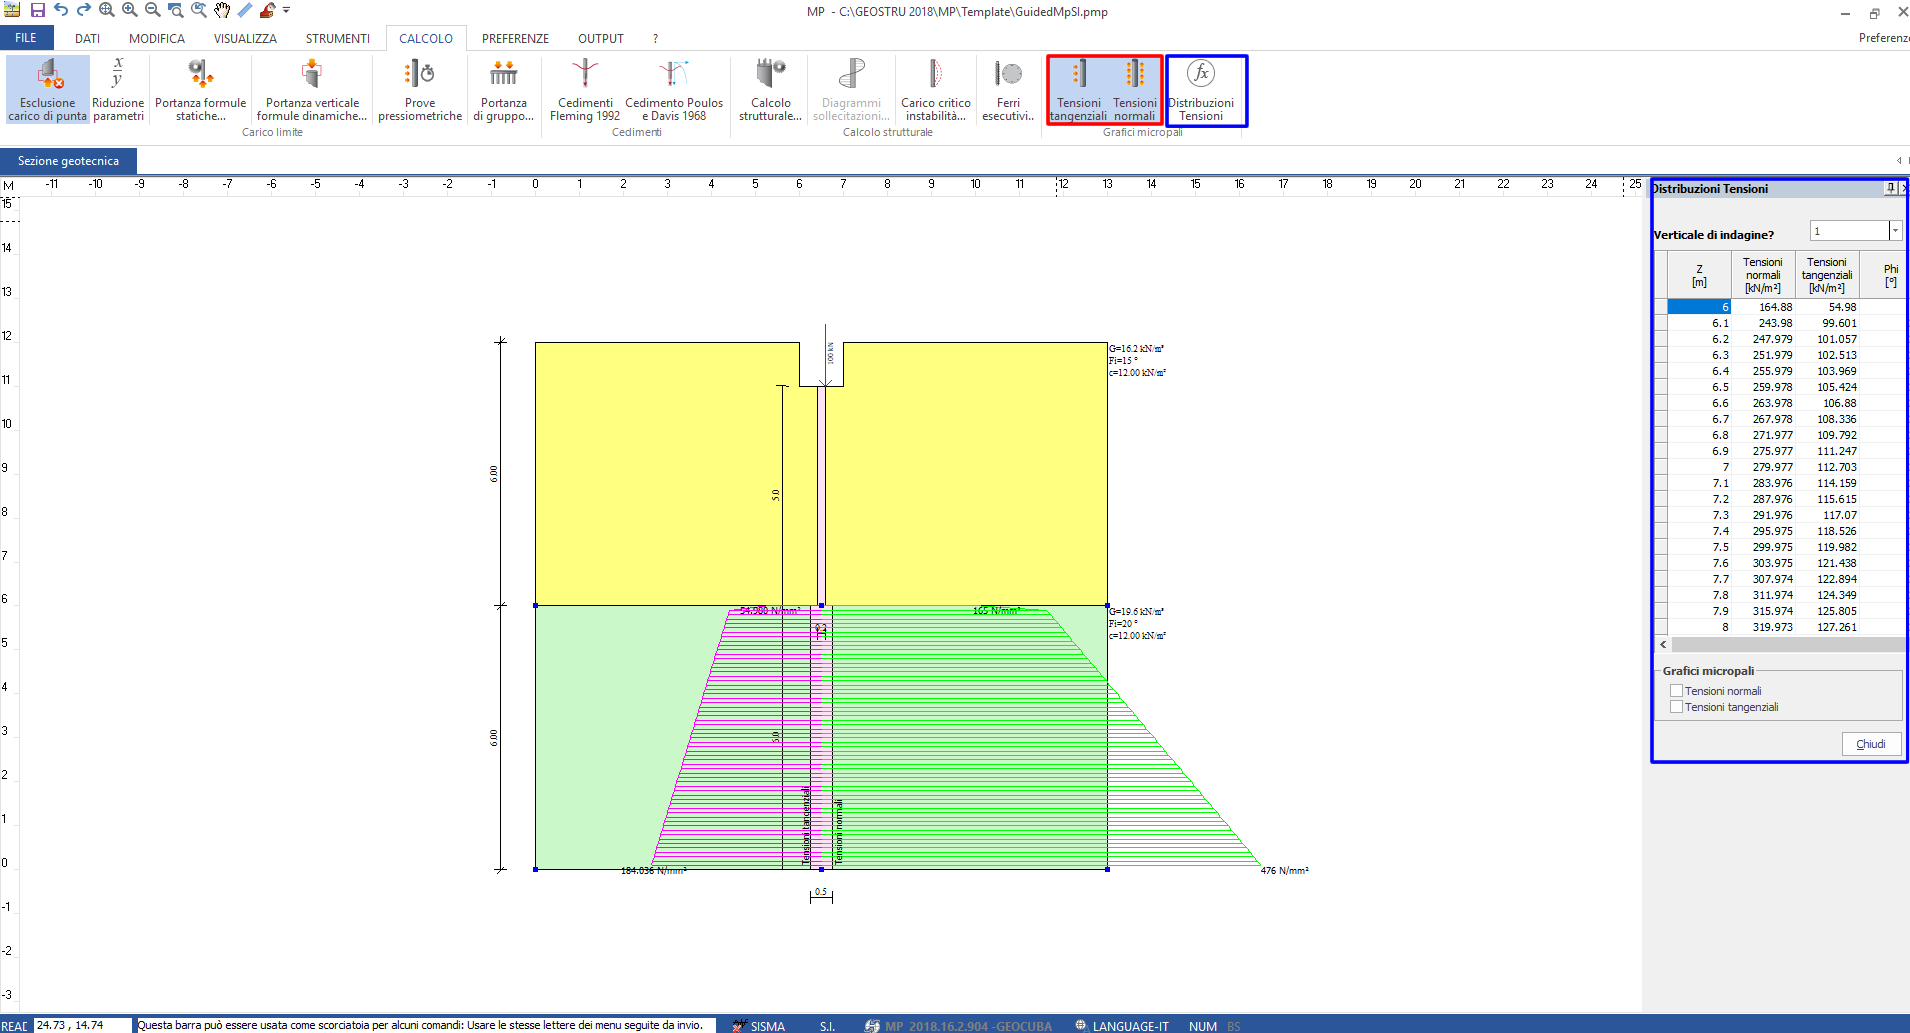Select the blue measuring line tool
Screen dimensions: 1910x1033
coord(245,10)
